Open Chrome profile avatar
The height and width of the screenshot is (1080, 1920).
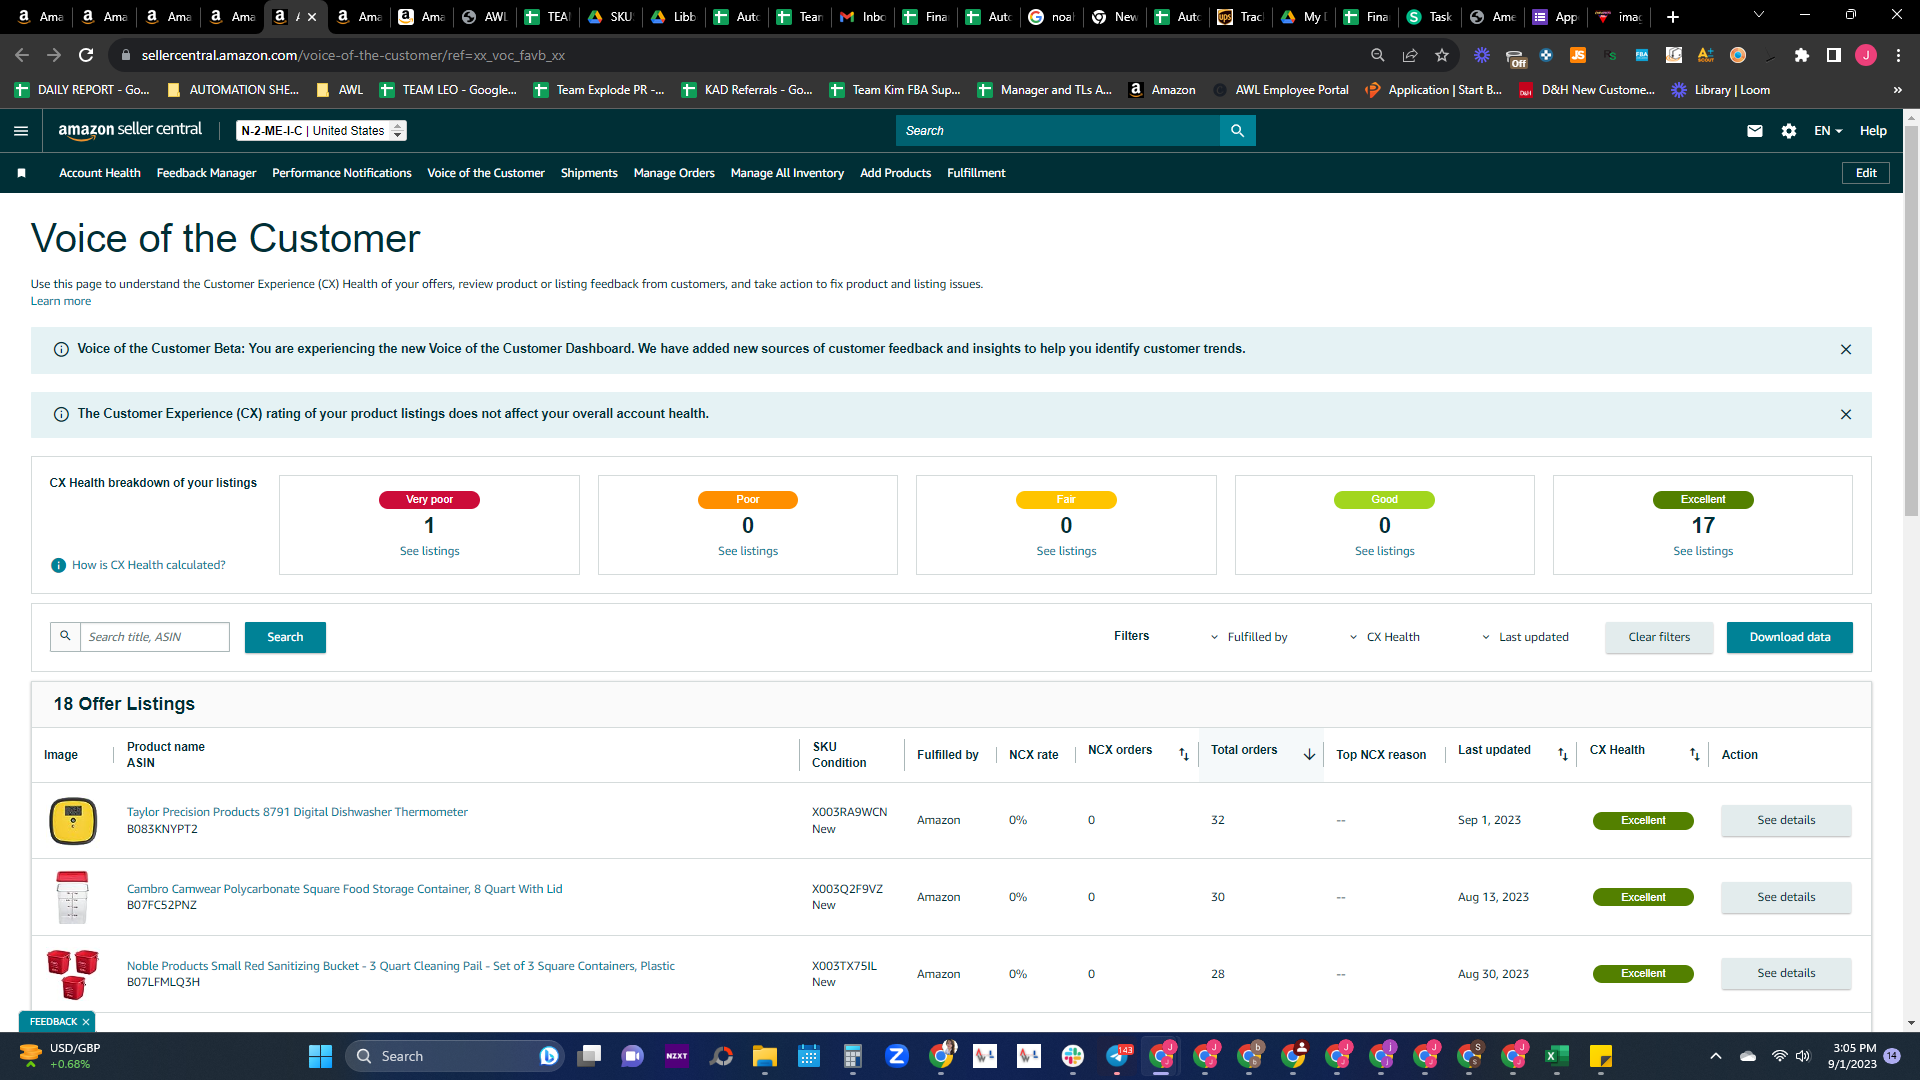pos(1866,55)
